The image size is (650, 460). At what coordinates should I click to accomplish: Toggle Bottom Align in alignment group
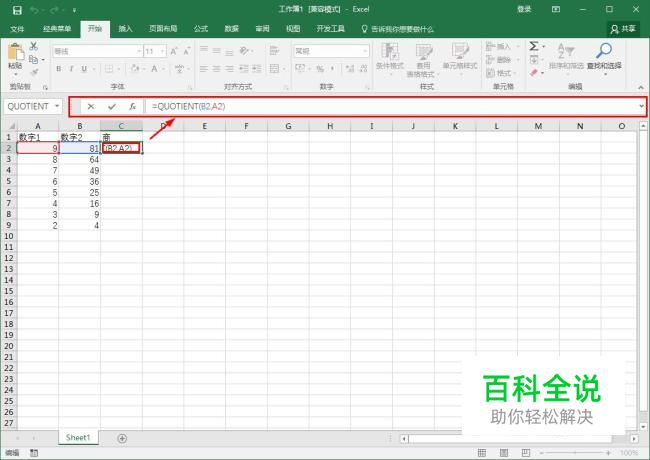[x=229, y=51]
